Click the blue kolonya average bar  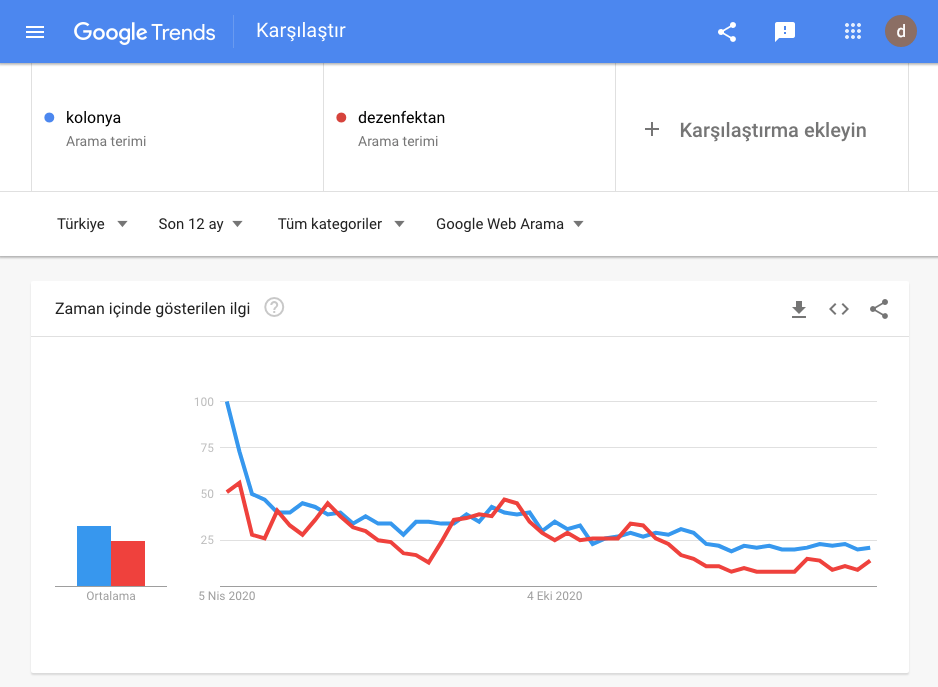click(94, 556)
